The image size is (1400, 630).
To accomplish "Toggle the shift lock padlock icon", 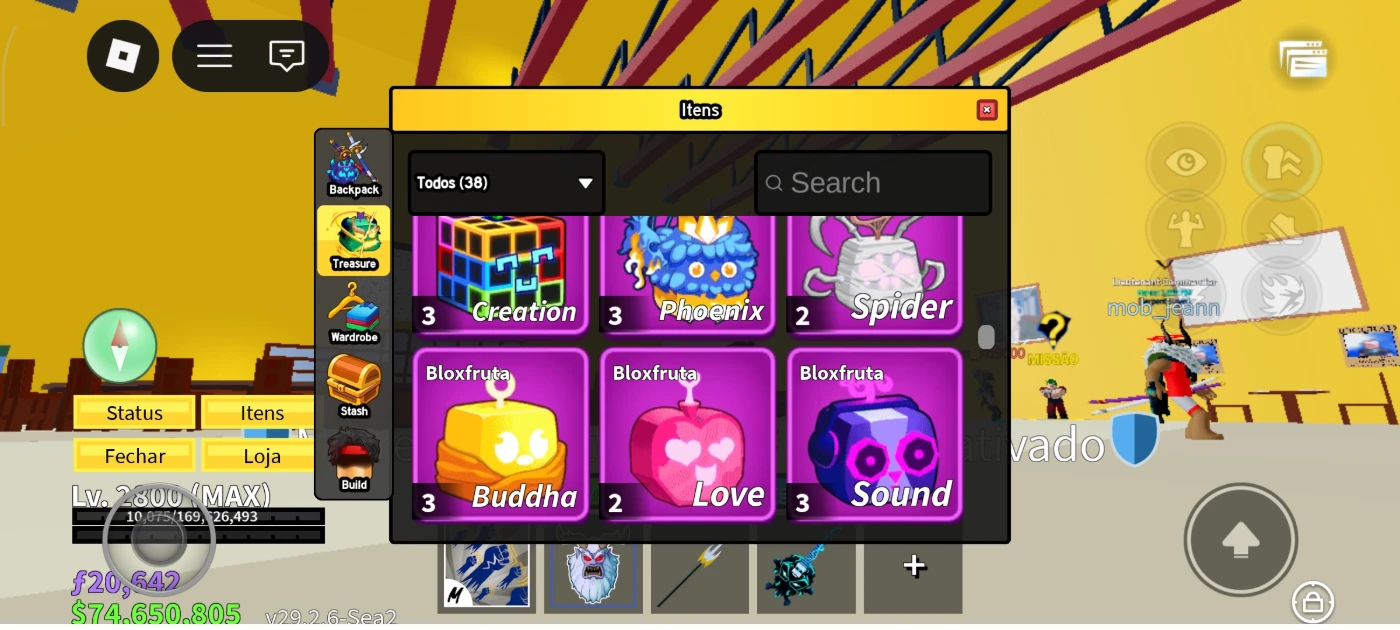I will [x=1313, y=602].
